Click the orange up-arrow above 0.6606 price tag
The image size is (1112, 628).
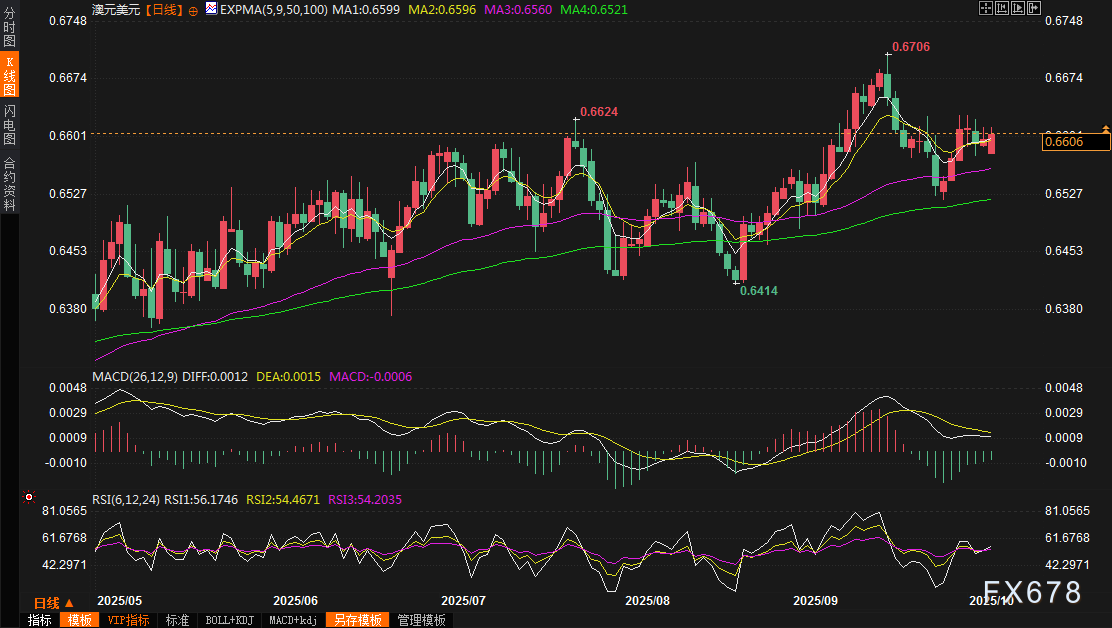point(1105,129)
